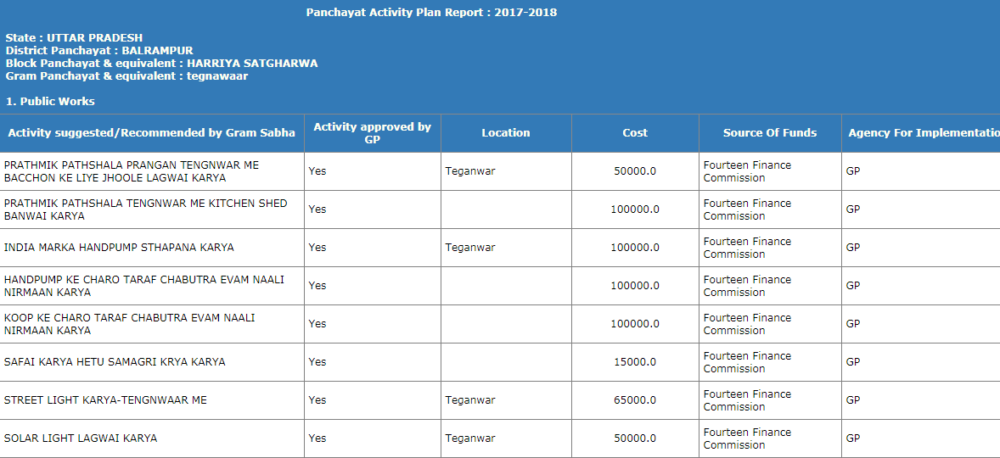Click Fourteen Finance Commission in STREET LIGHT row
1000x458 pixels.
[x=747, y=401]
